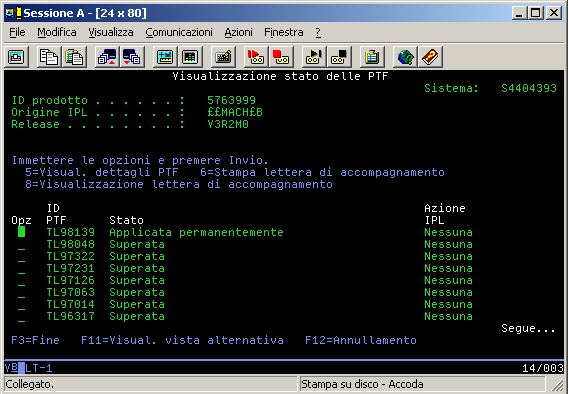The image size is (568, 394).
Task: Click the Copy toolbar icon
Action: point(49,57)
